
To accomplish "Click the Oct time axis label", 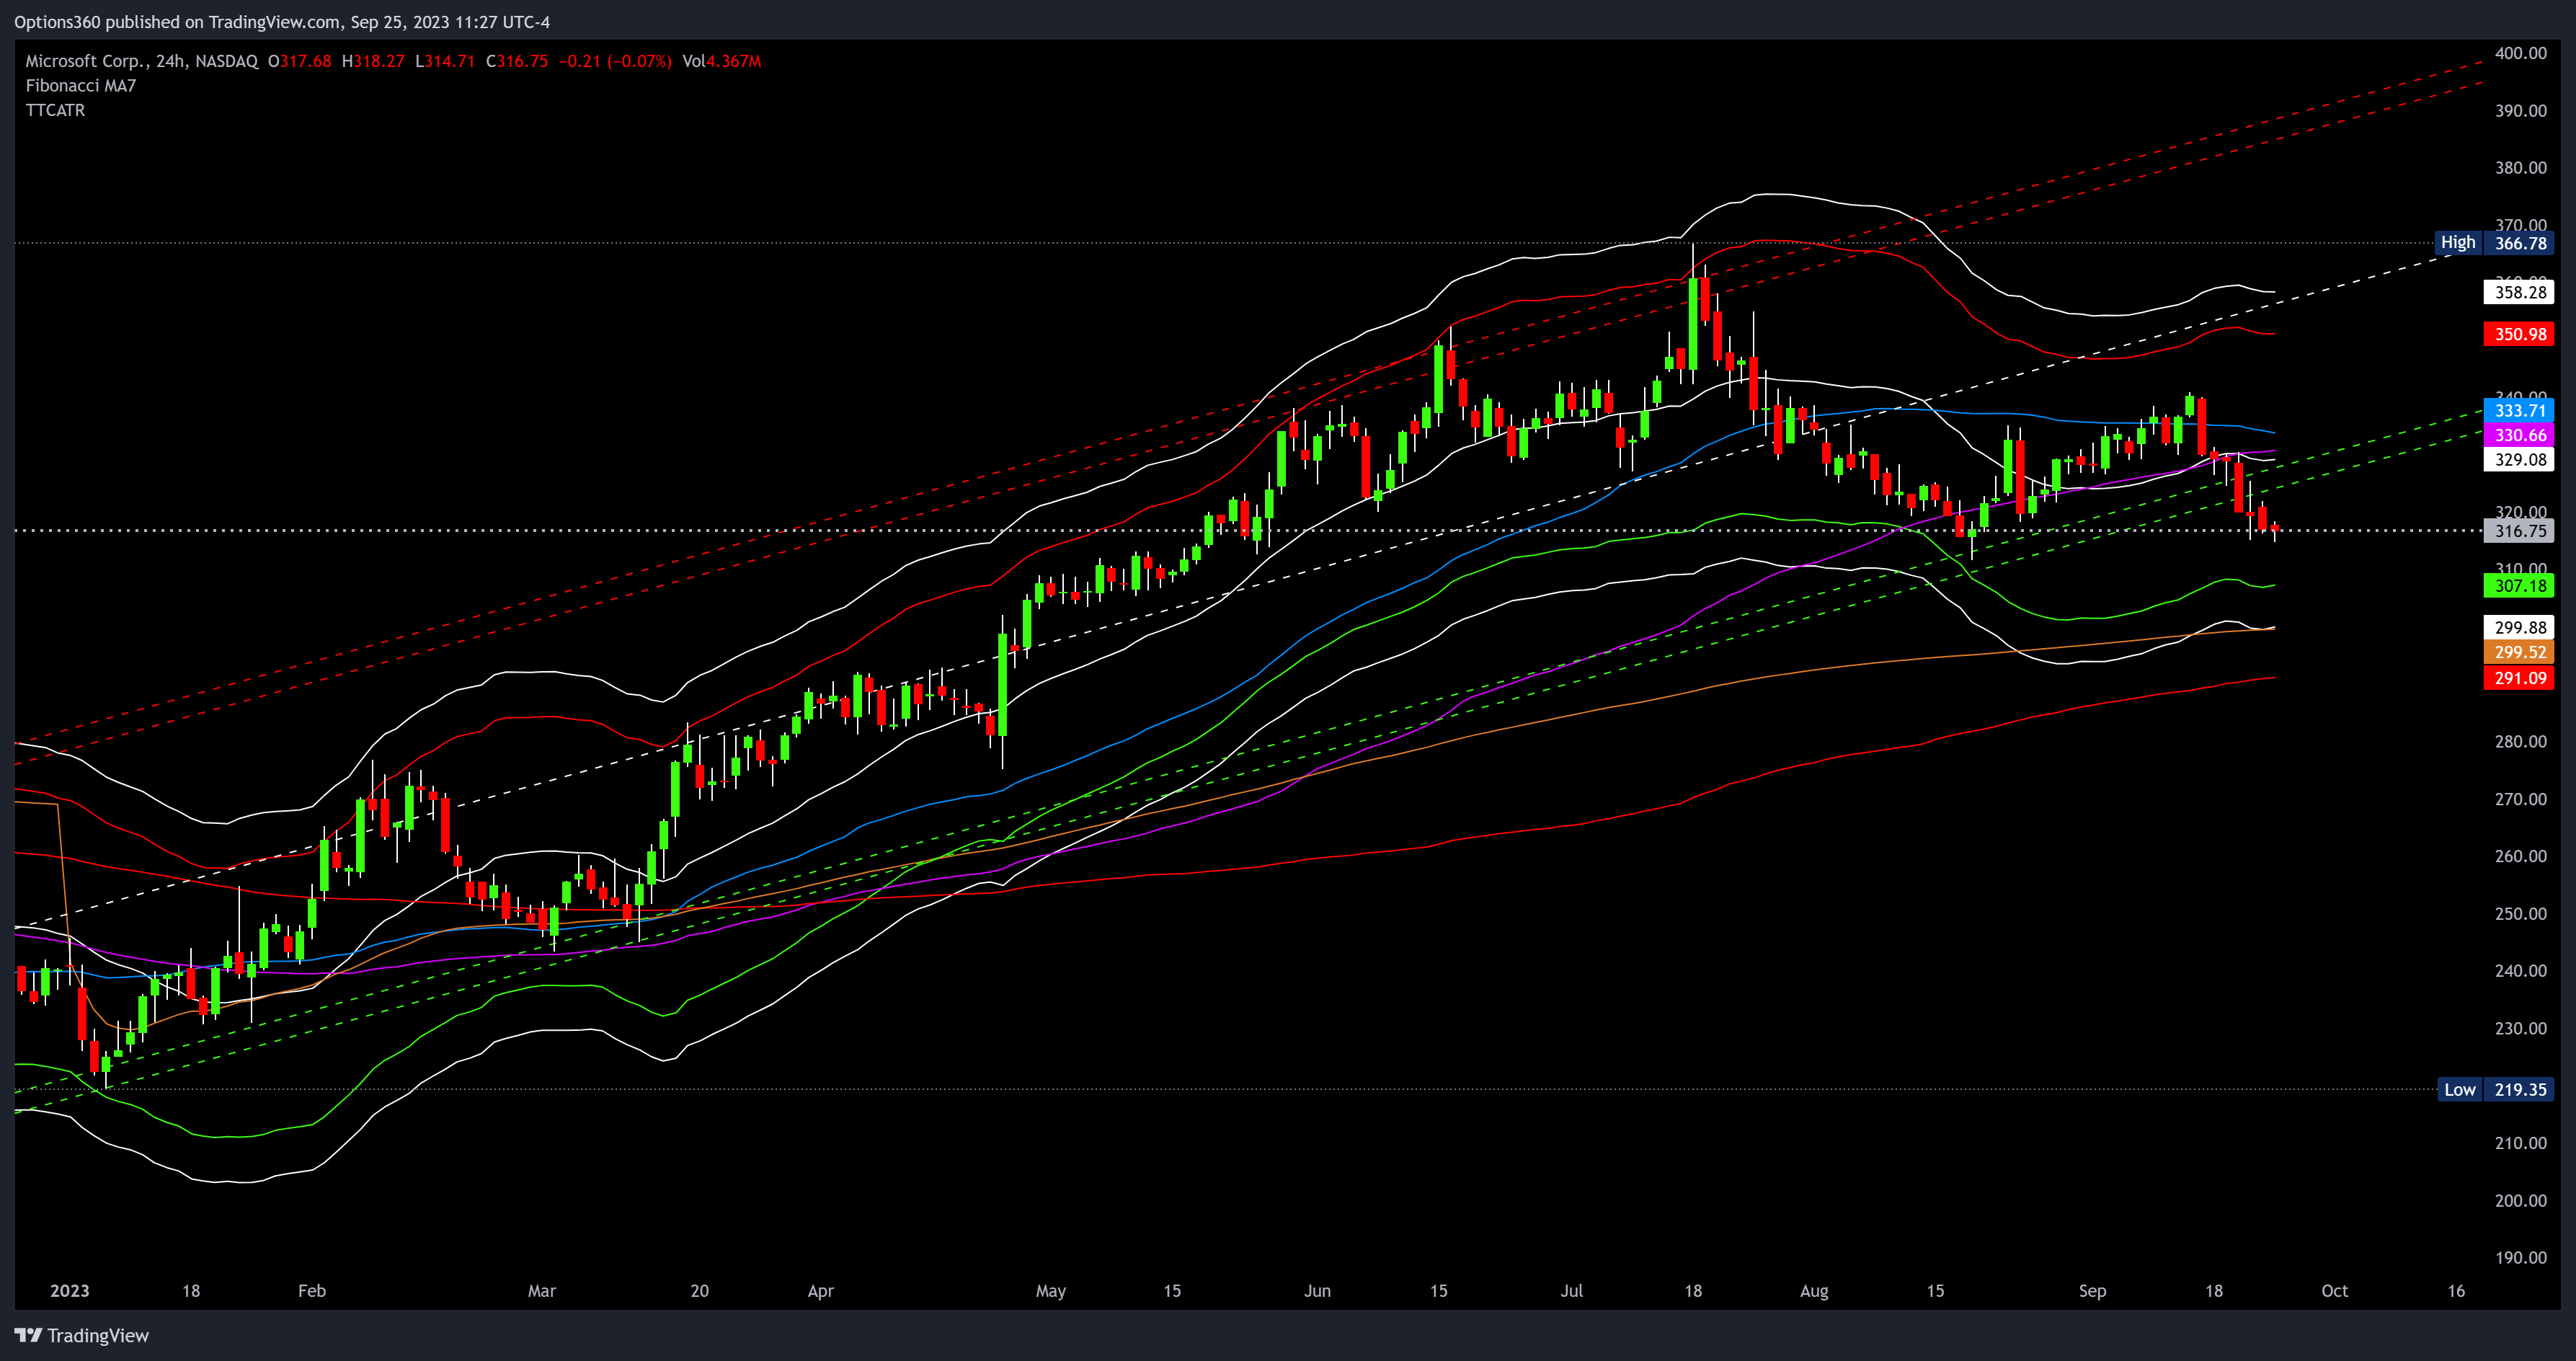I will point(2335,1290).
